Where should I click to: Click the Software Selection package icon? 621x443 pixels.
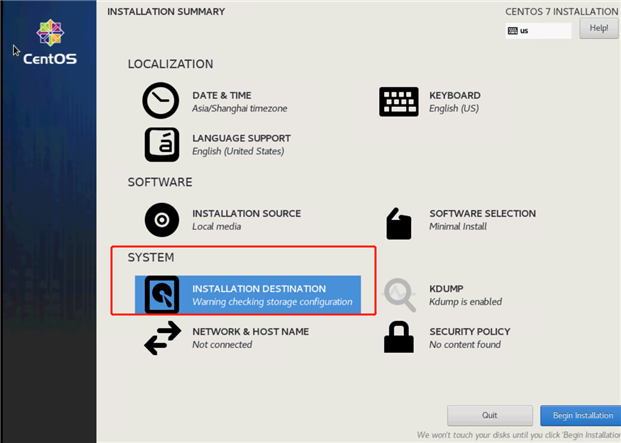click(x=398, y=224)
